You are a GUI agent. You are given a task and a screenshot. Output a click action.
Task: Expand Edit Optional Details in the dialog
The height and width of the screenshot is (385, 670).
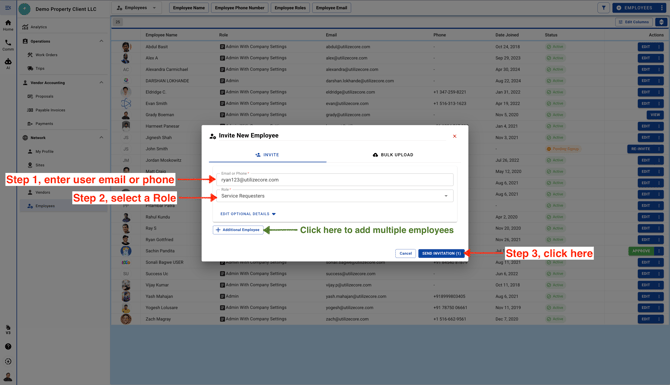point(248,214)
